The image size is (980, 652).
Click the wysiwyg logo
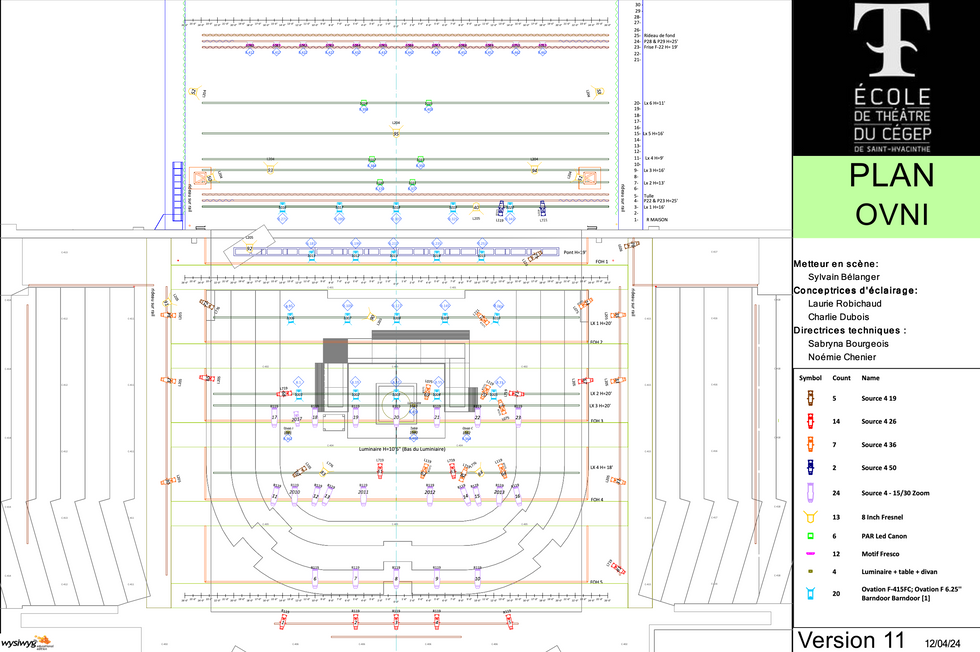tap(27, 642)
